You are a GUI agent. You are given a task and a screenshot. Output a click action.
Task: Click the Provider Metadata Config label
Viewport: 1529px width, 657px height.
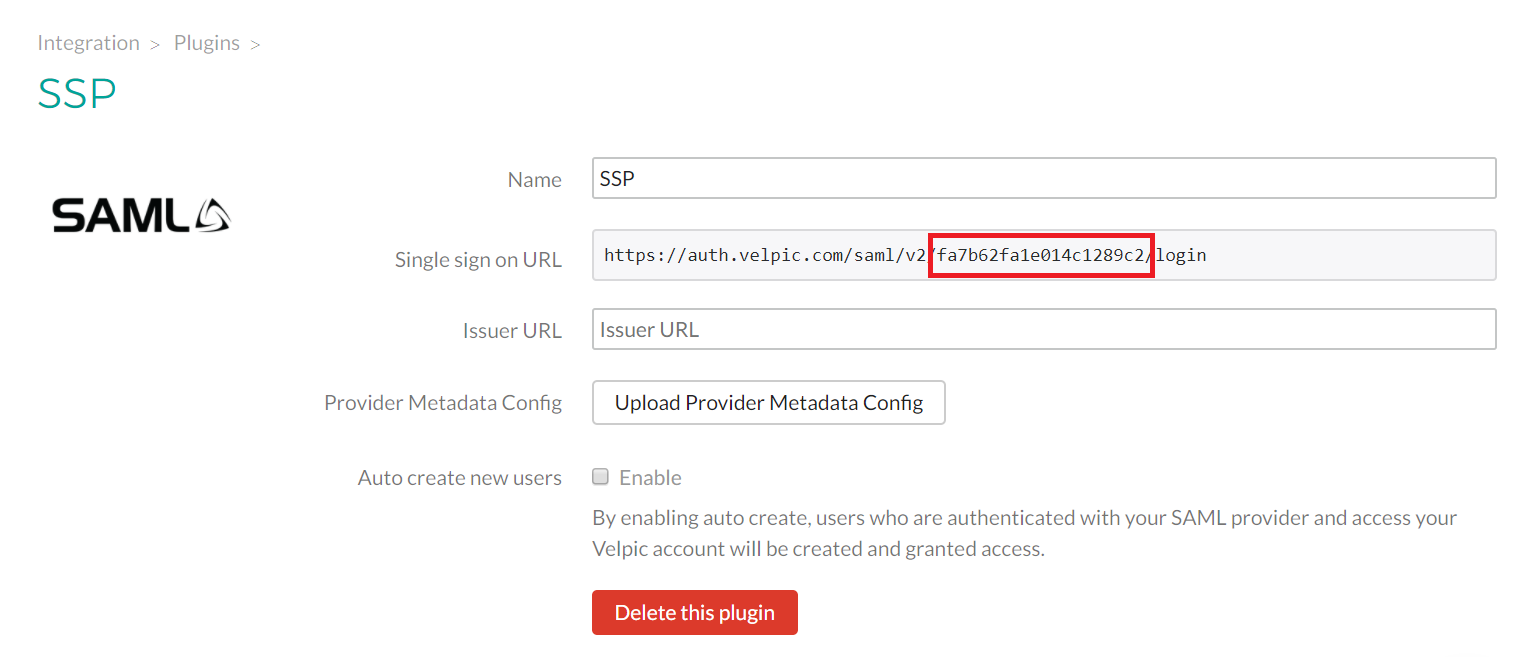click(x=443, y=403)
